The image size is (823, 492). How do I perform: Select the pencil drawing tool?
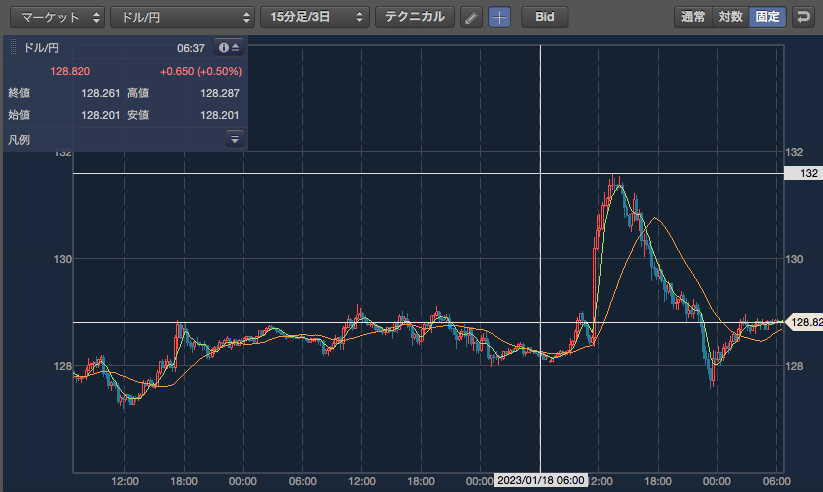tap(471, 17)
